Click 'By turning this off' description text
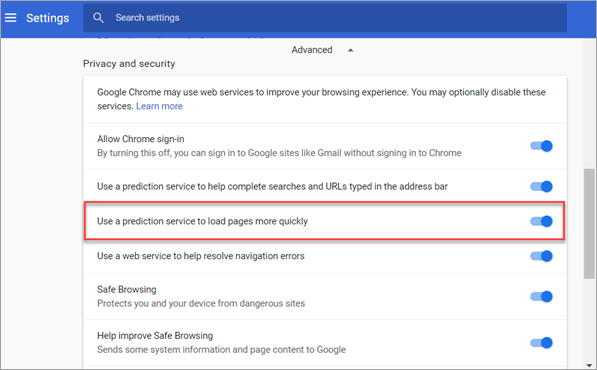 pyautogui.click(x=279, y=153)
